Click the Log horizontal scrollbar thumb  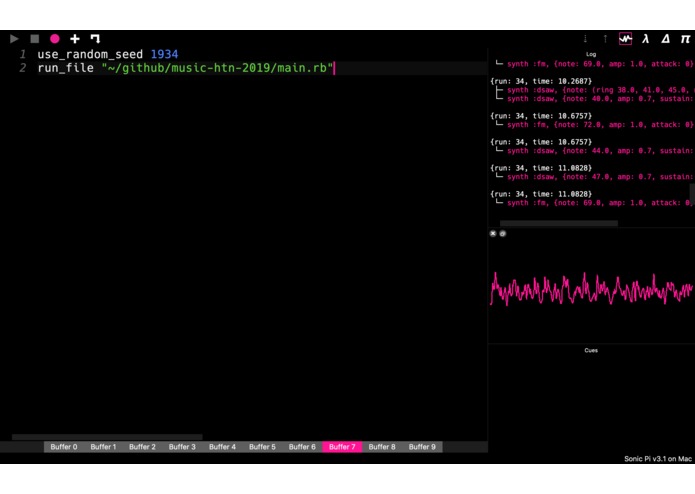558,223
